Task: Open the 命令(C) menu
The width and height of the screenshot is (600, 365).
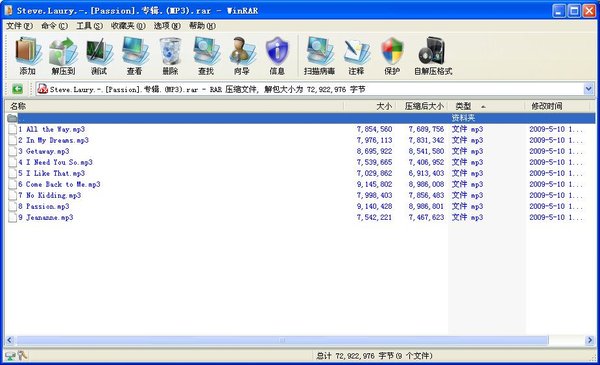Action: point(54,26)
